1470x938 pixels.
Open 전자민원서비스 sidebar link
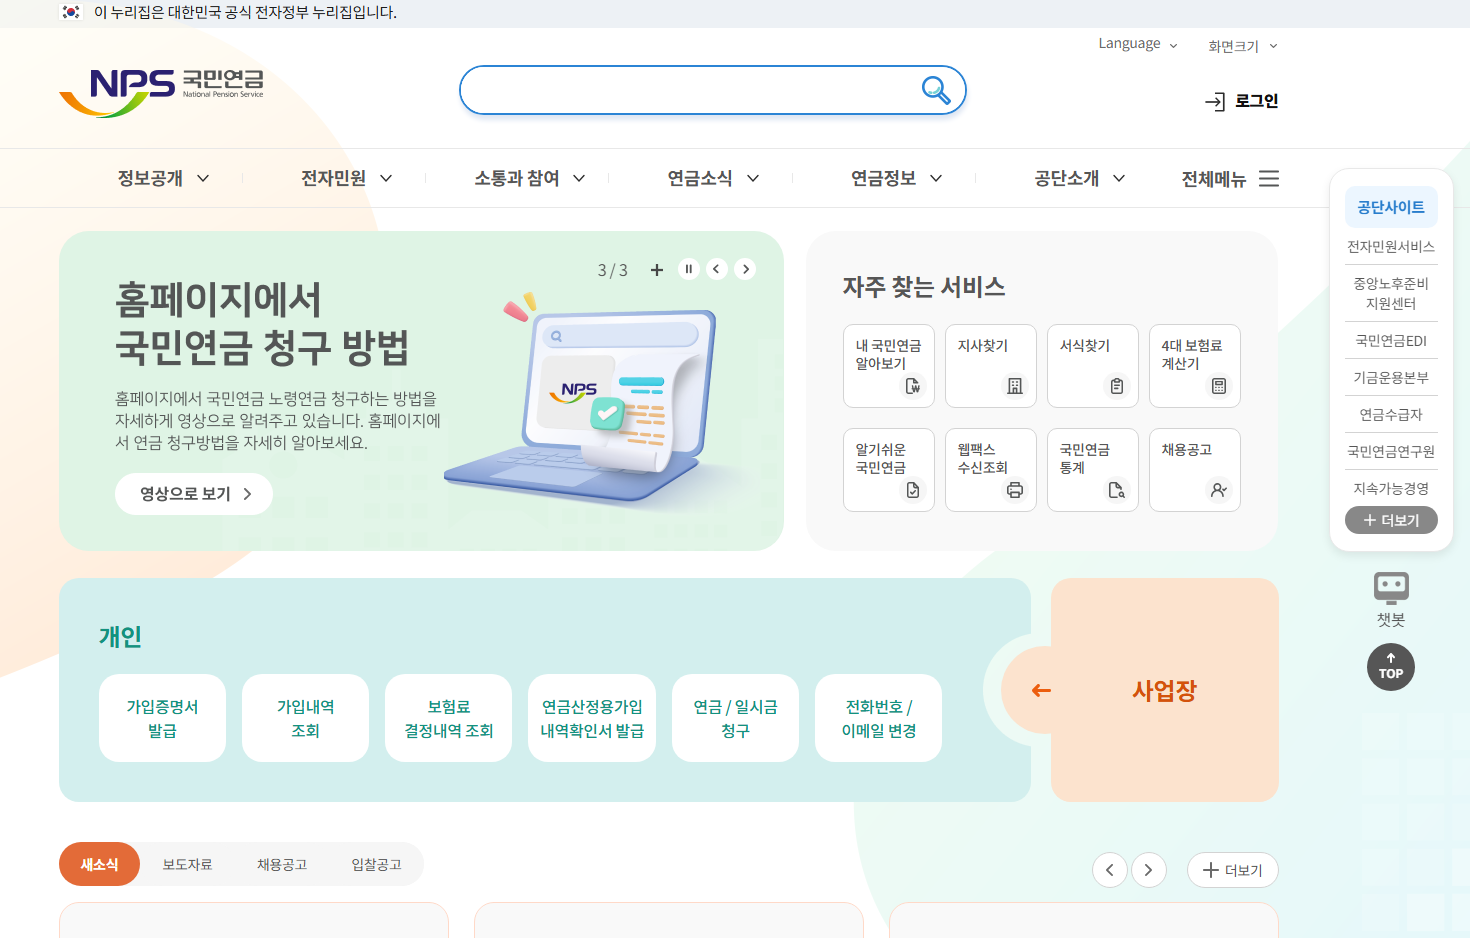1391,246
